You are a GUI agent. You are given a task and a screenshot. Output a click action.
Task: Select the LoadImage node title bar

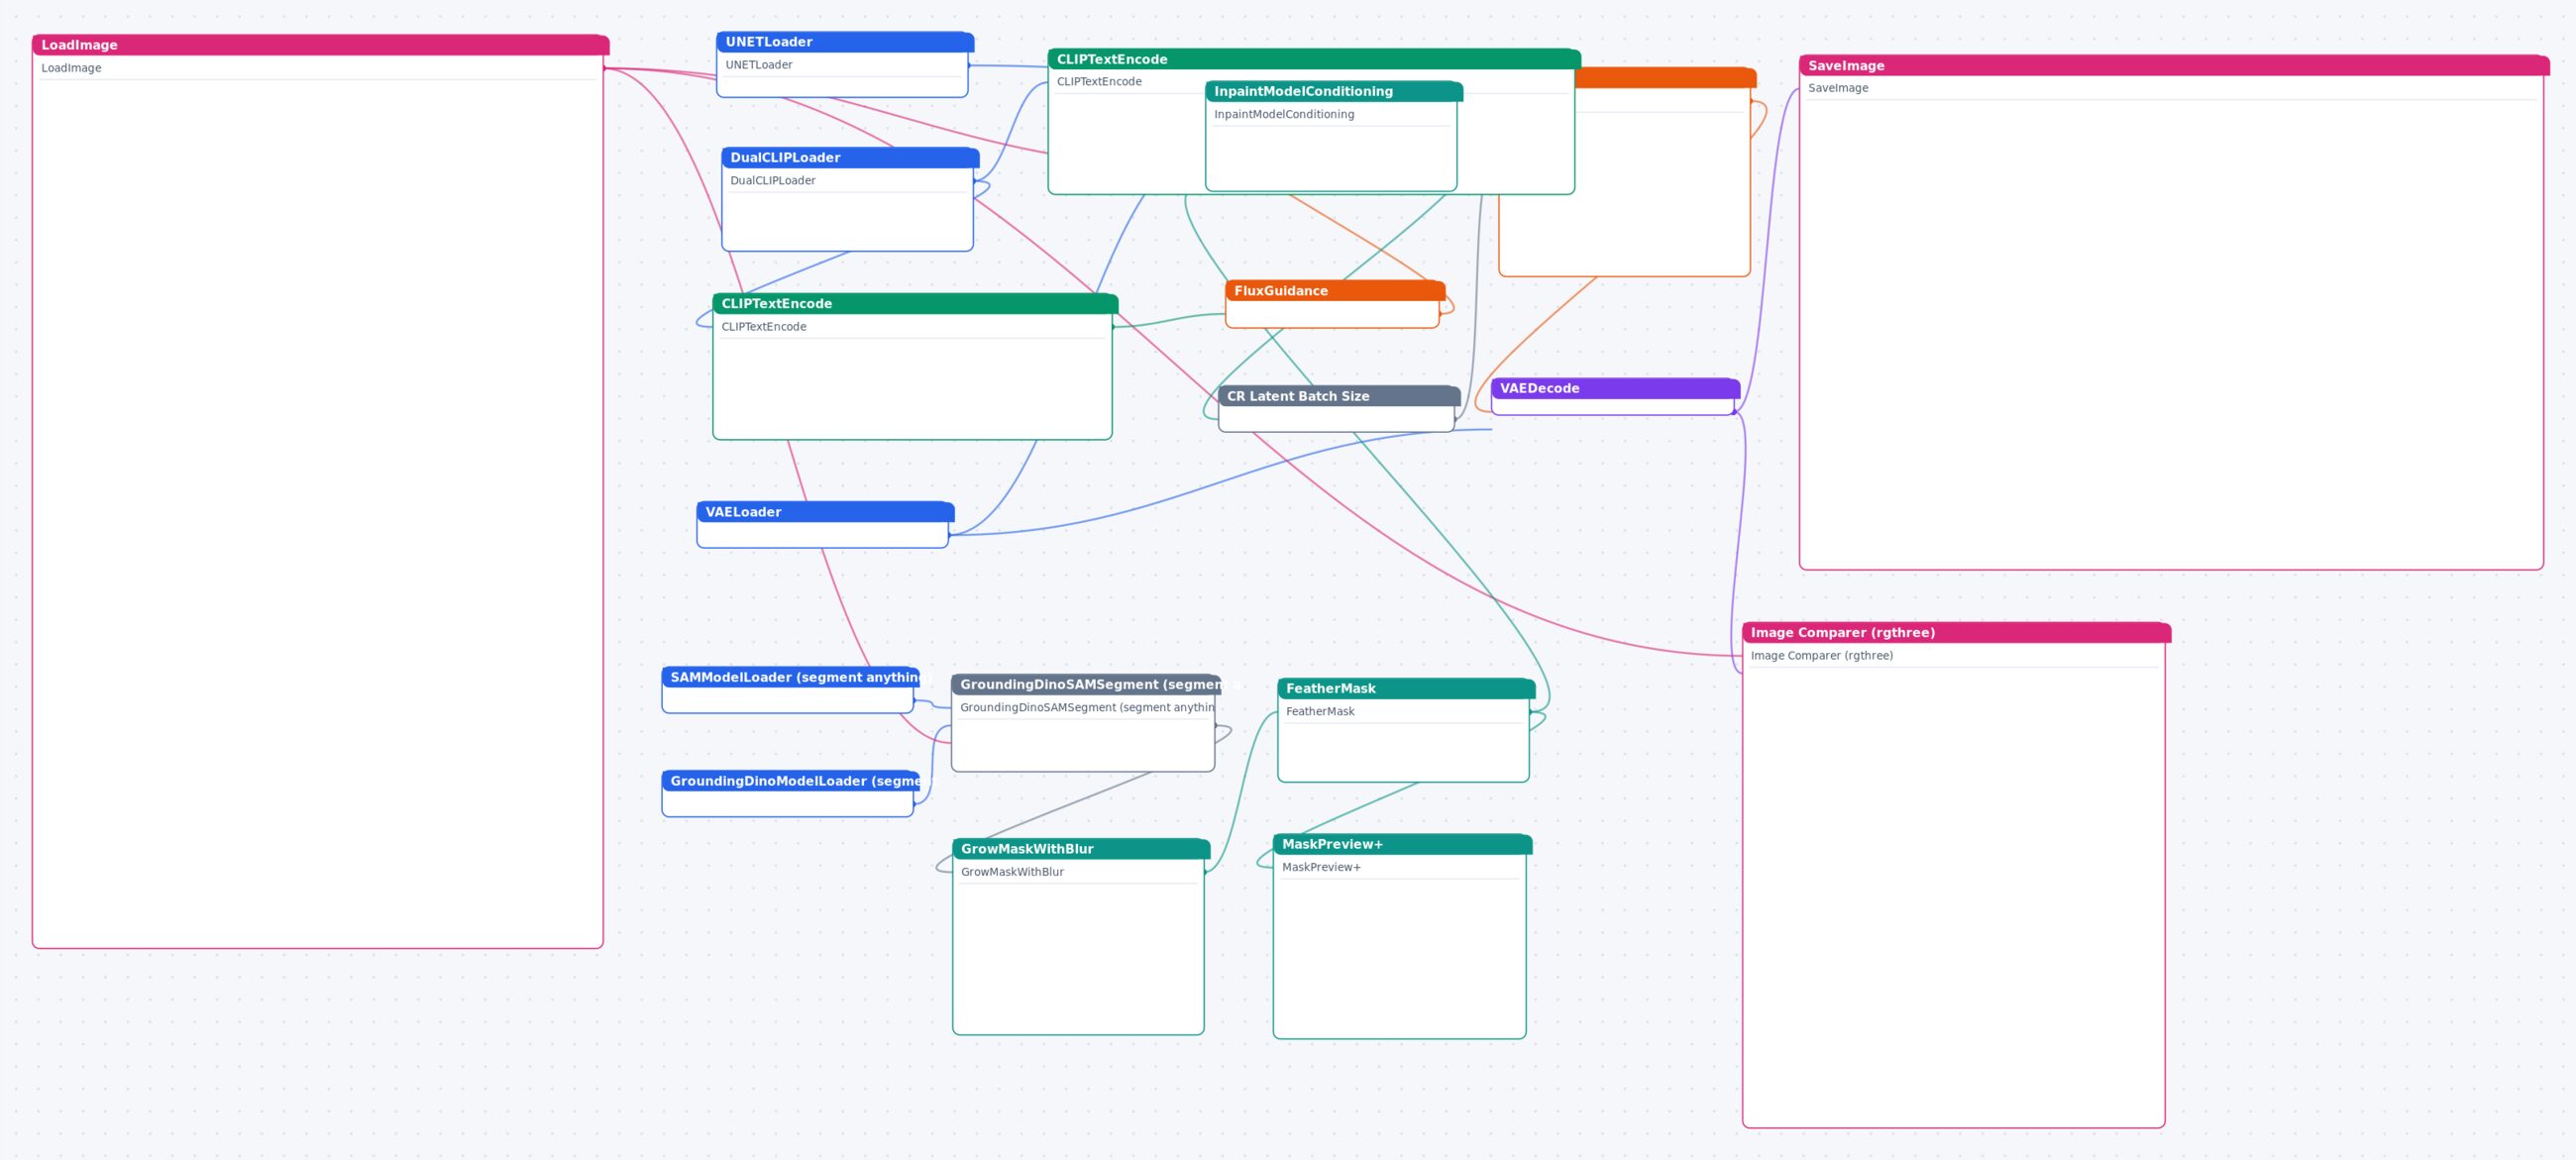pyautogui.click(x=320, y=45)
